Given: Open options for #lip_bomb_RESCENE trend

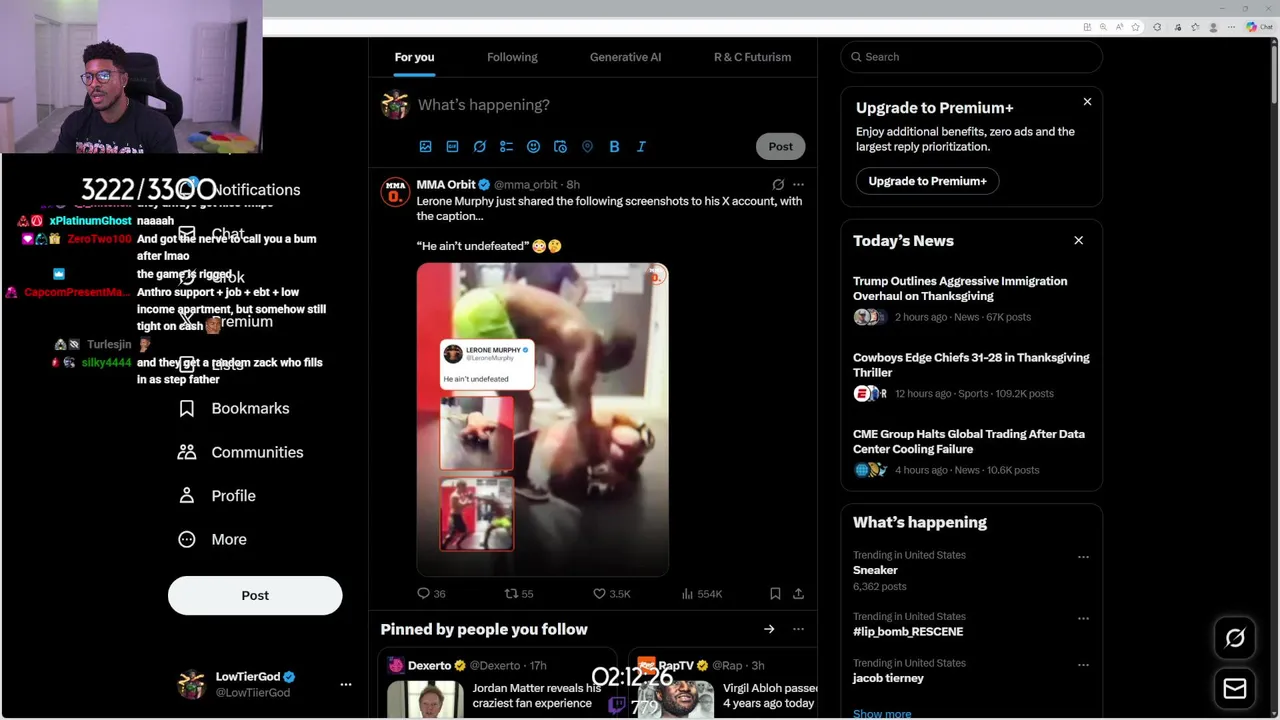Looking at the screenshot, I should click(x=1083, y=618).
